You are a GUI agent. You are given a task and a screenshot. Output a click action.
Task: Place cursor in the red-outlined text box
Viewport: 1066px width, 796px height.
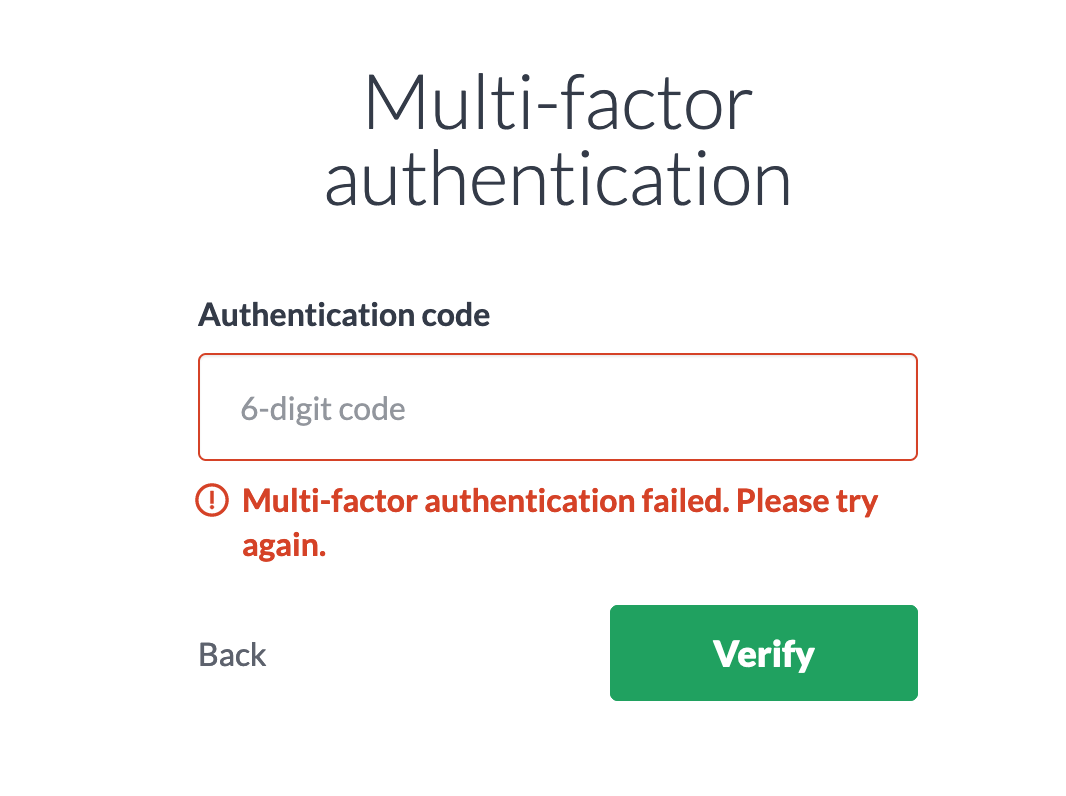557,407
